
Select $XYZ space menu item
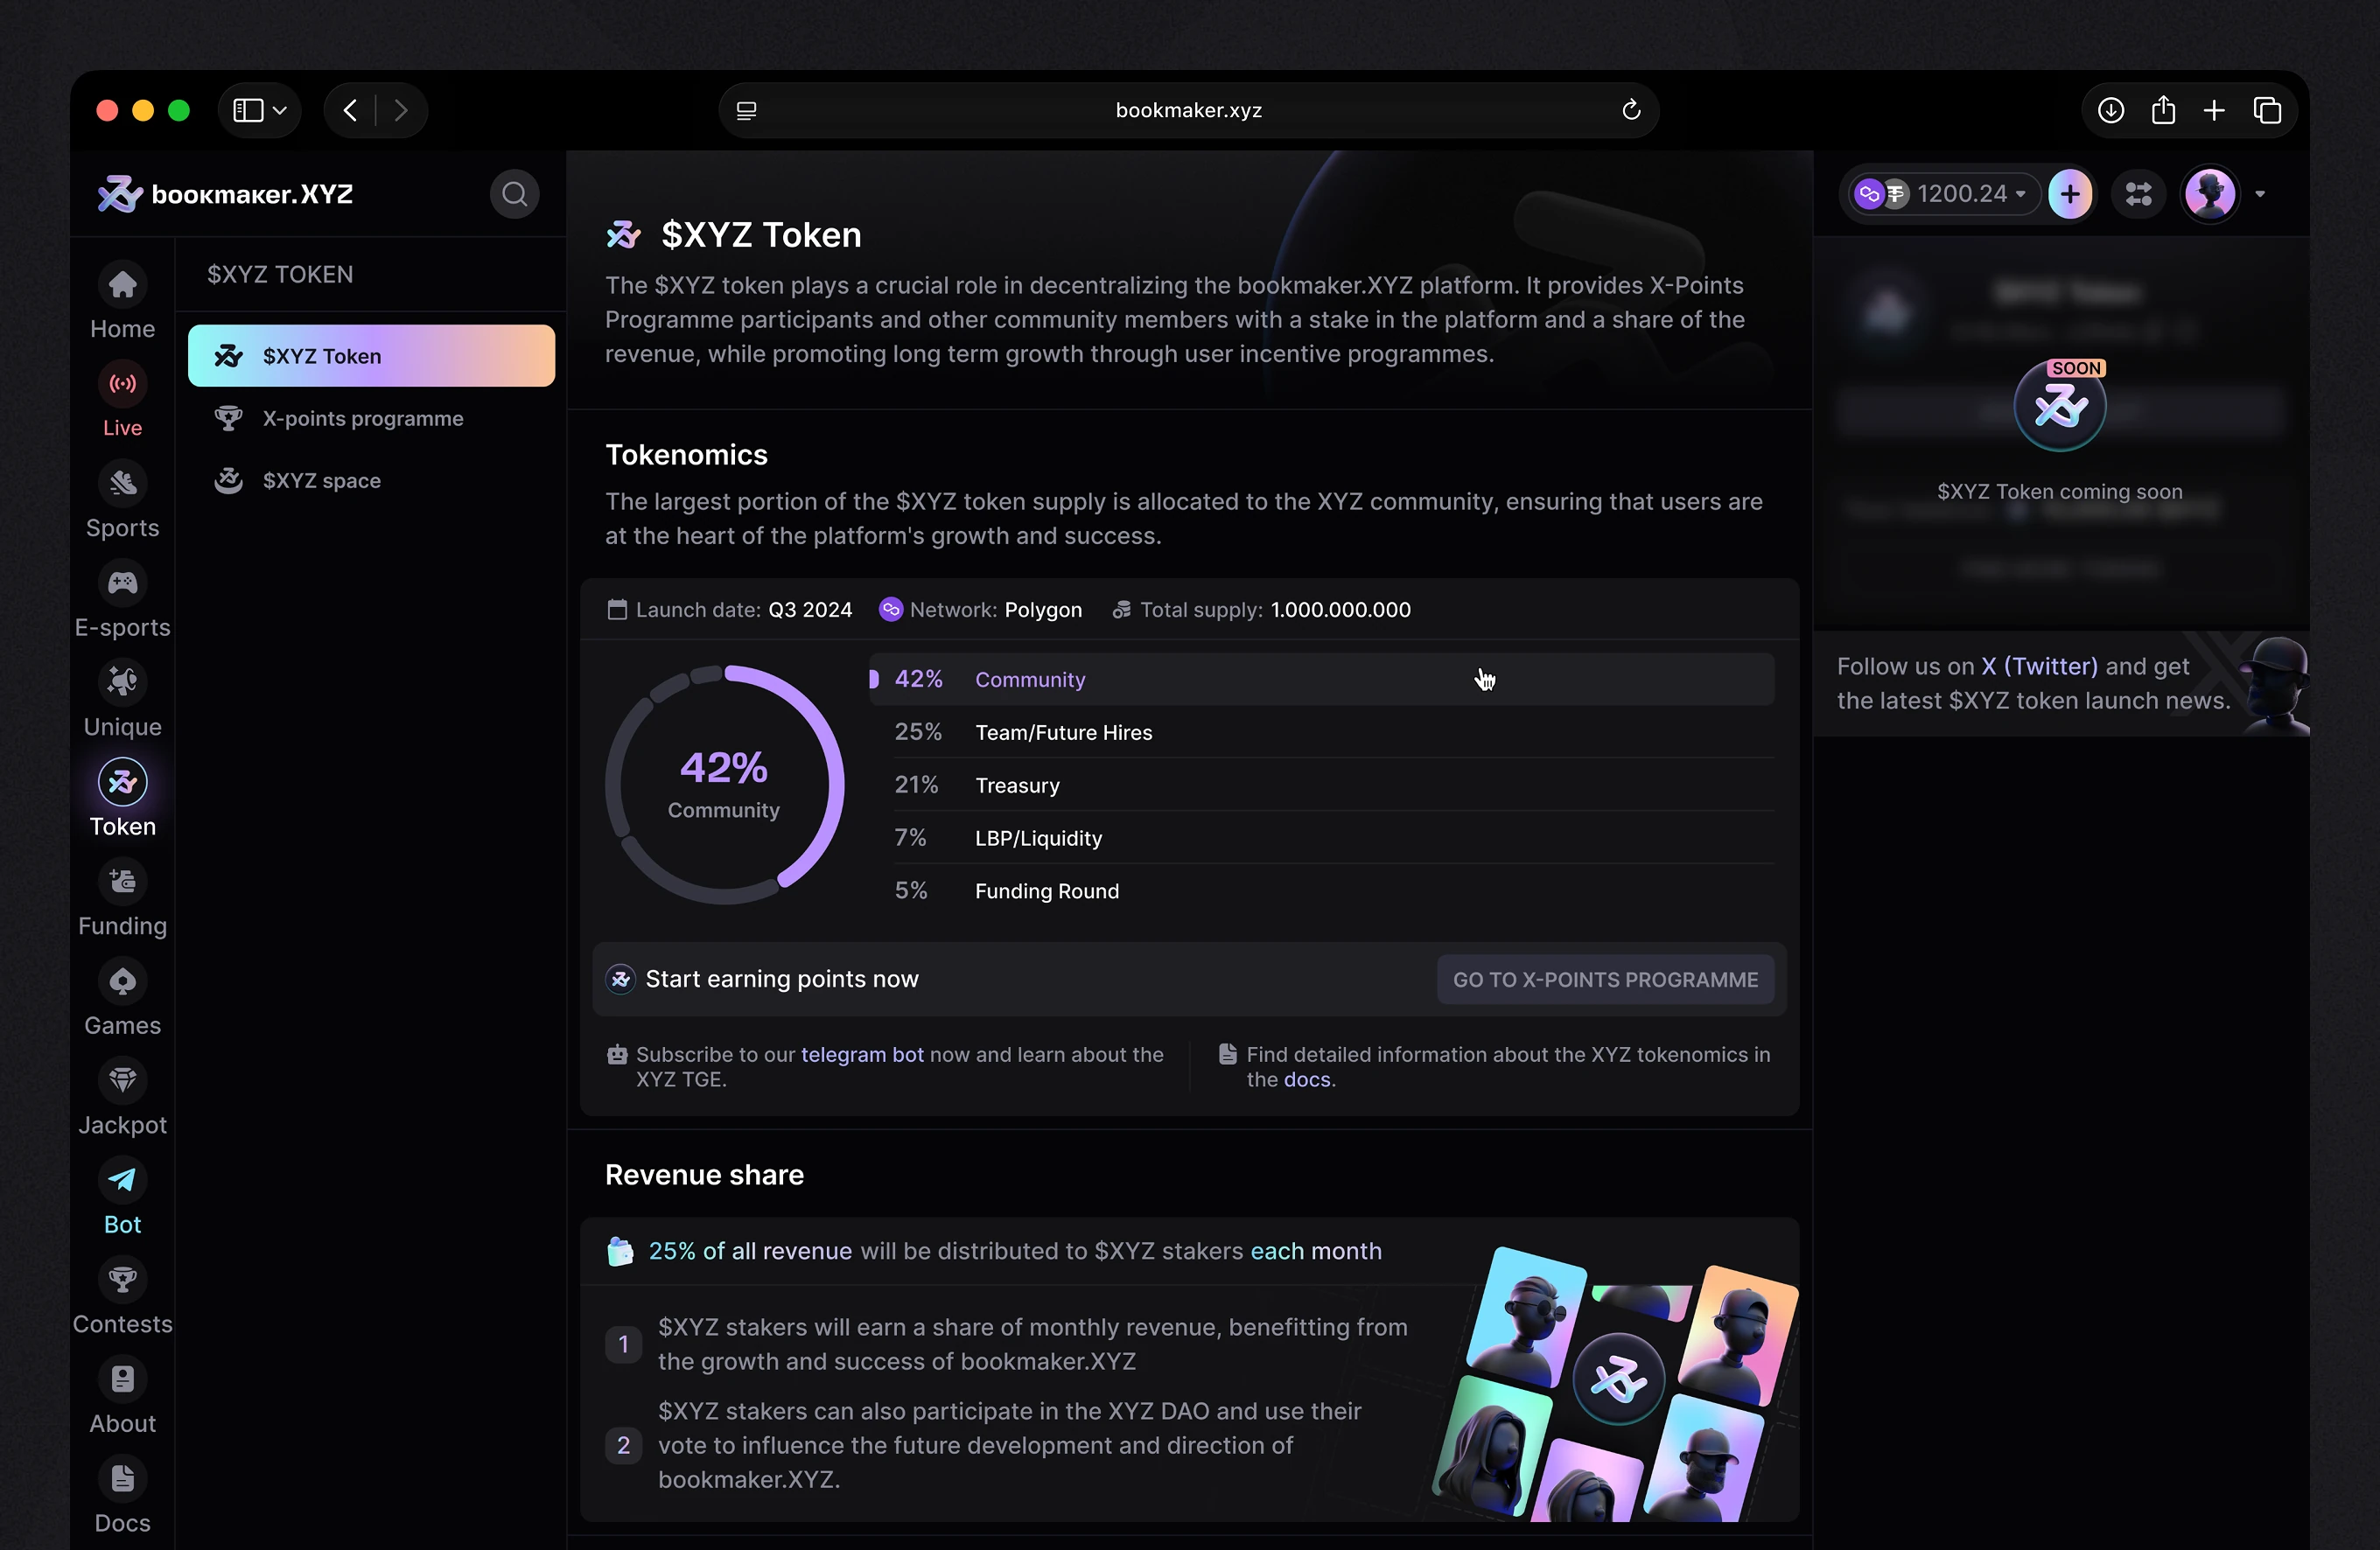(321, 480)
